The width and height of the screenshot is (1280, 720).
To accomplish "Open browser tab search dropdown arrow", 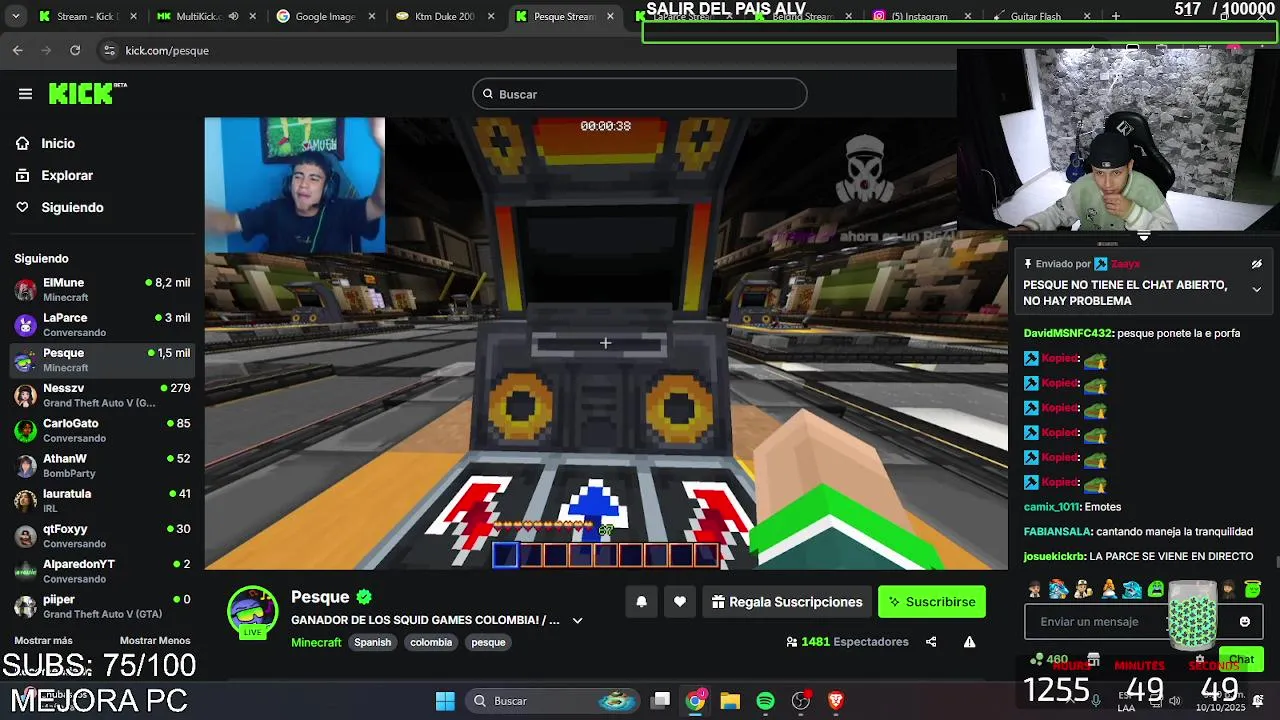I will point(14,16).
